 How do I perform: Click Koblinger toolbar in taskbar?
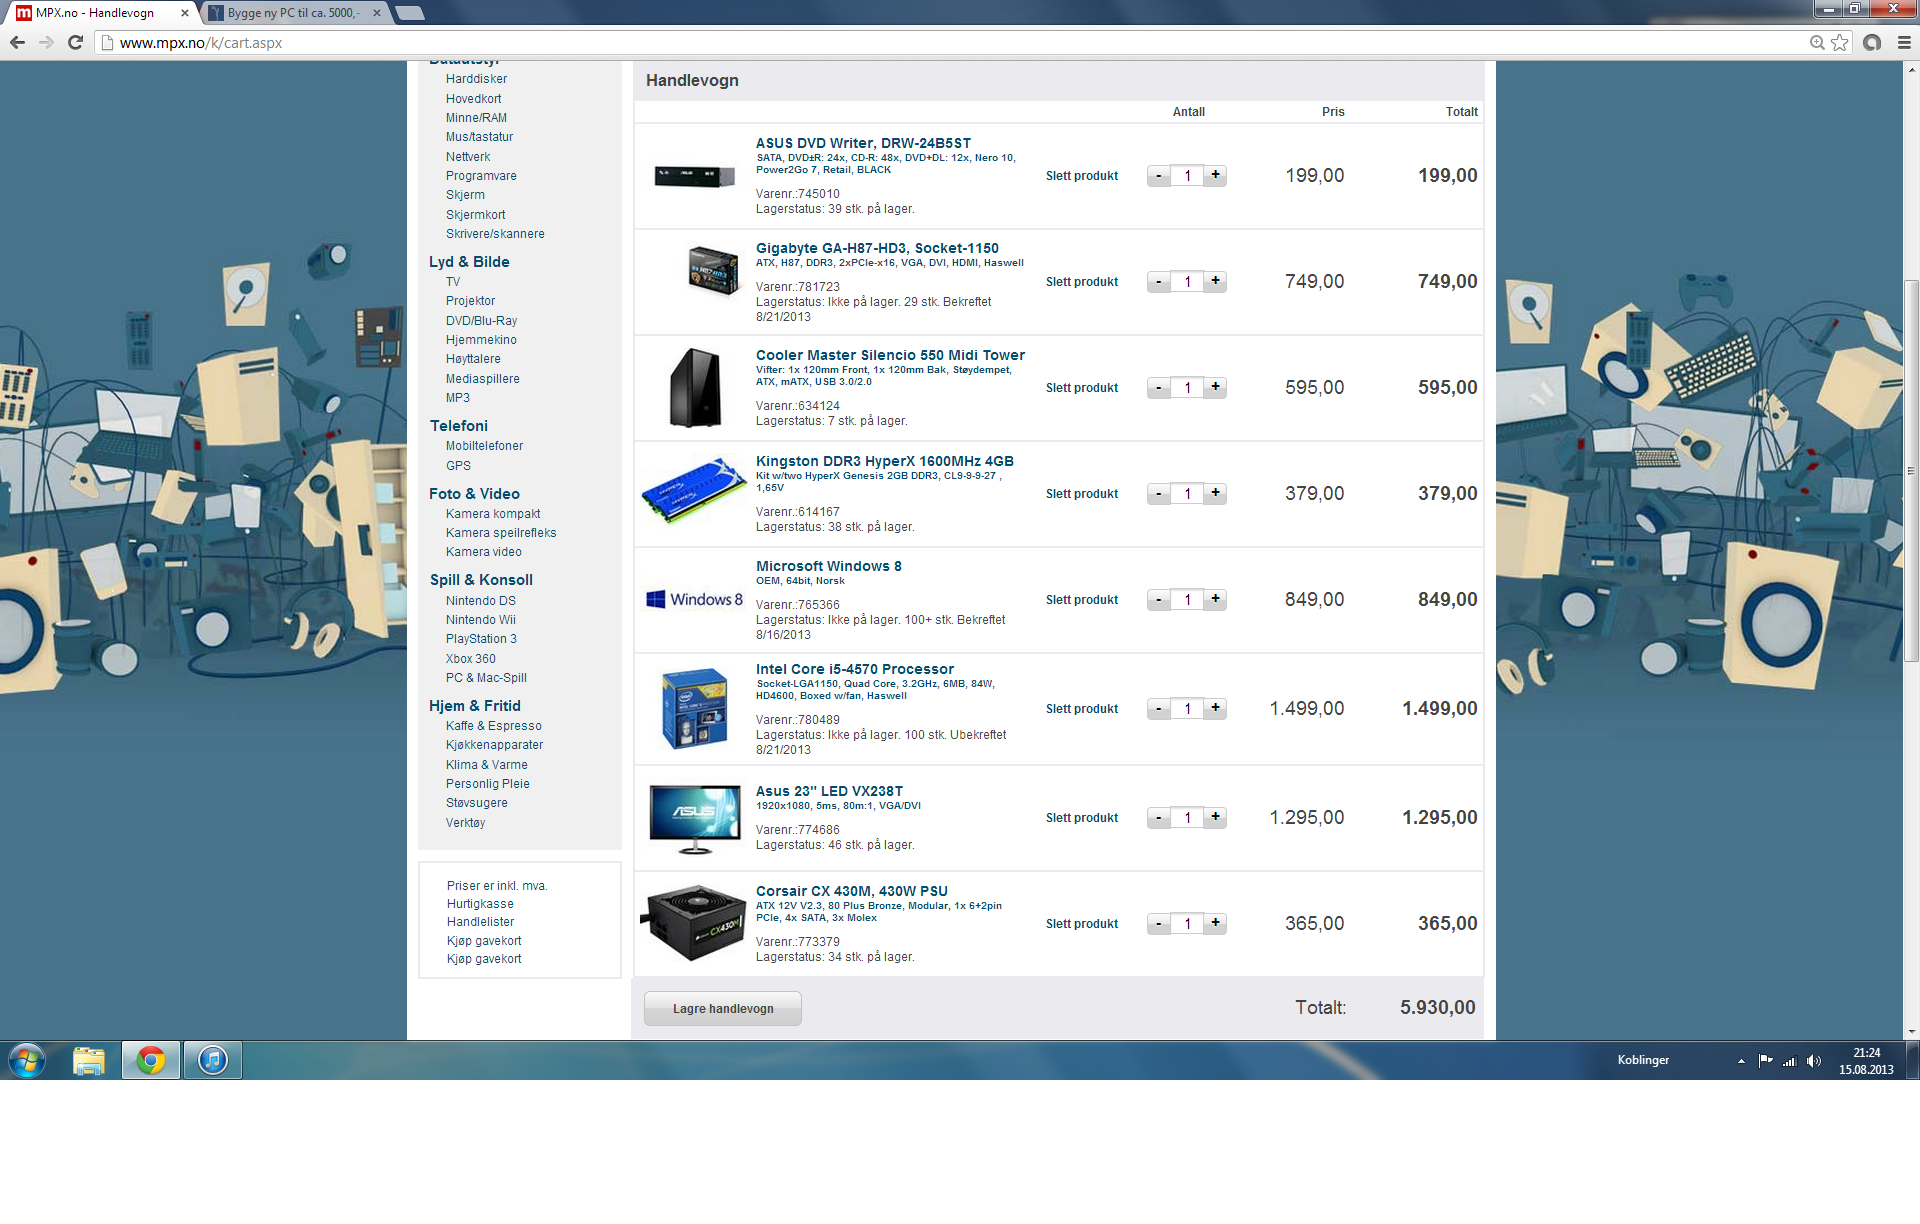click(1643, 1060)
